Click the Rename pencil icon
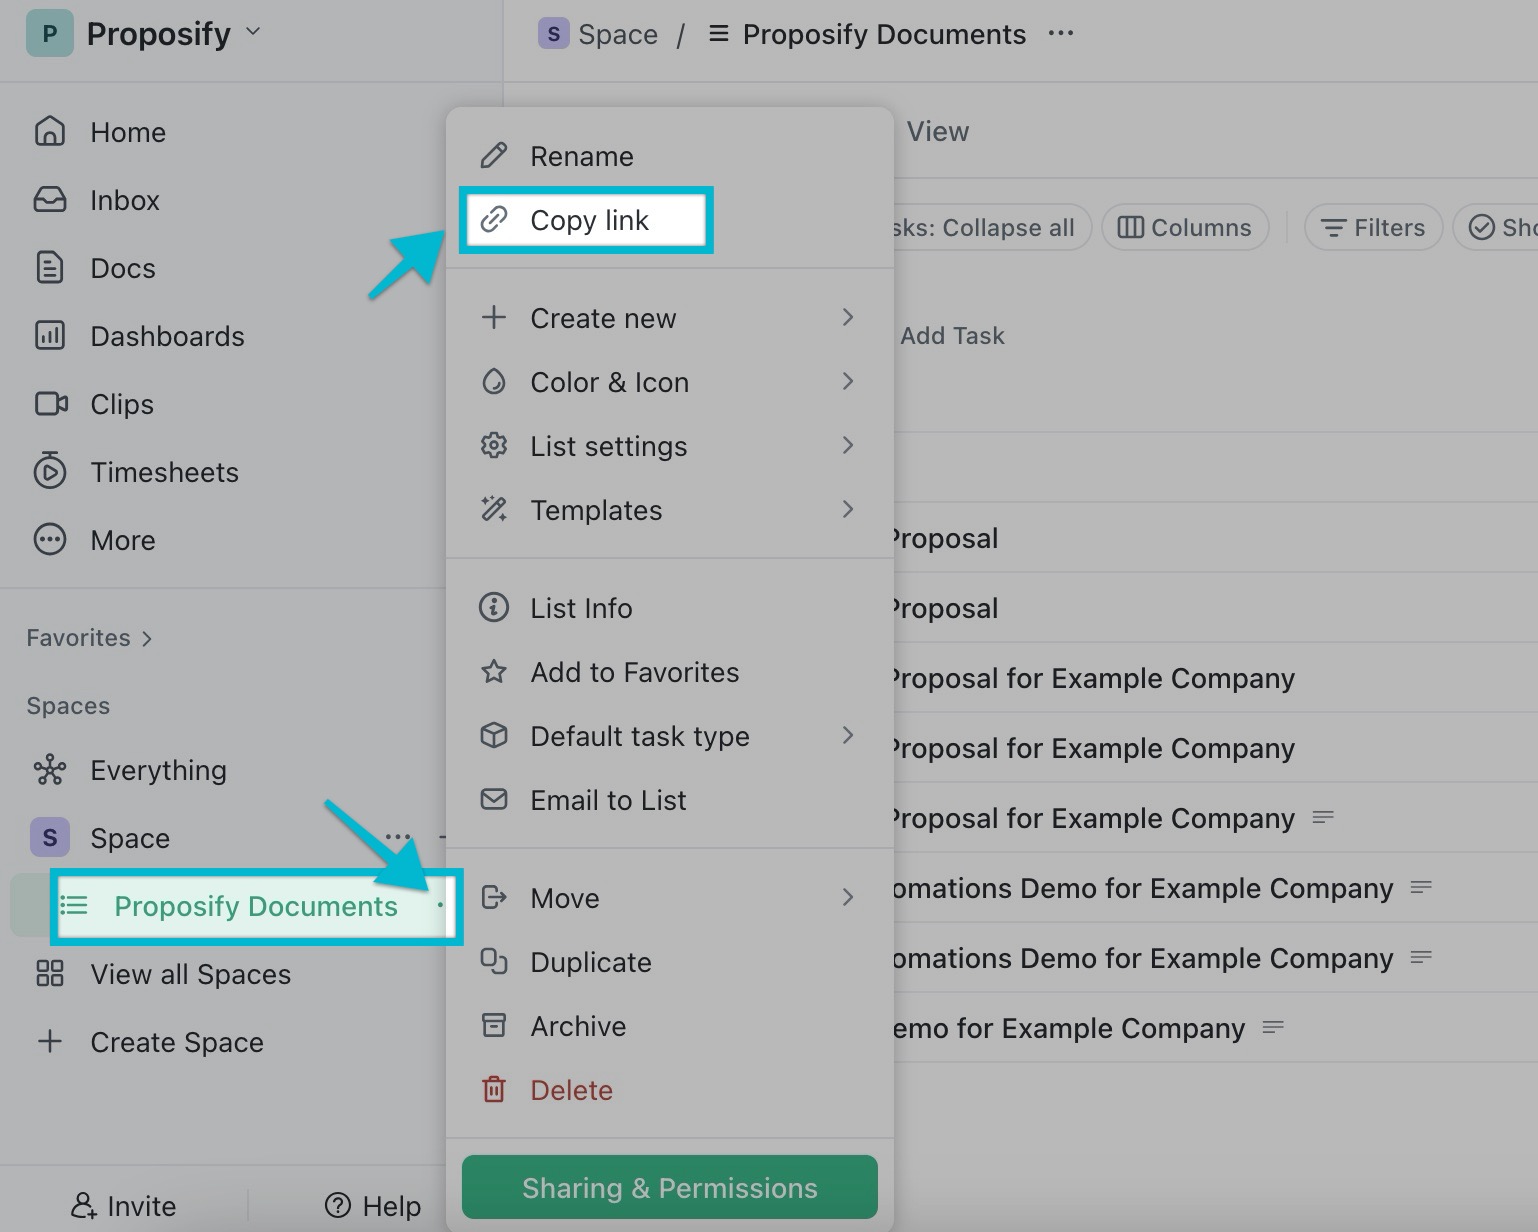The width and height of the screenshot is (1538, 1232). [x=494, y=156]
